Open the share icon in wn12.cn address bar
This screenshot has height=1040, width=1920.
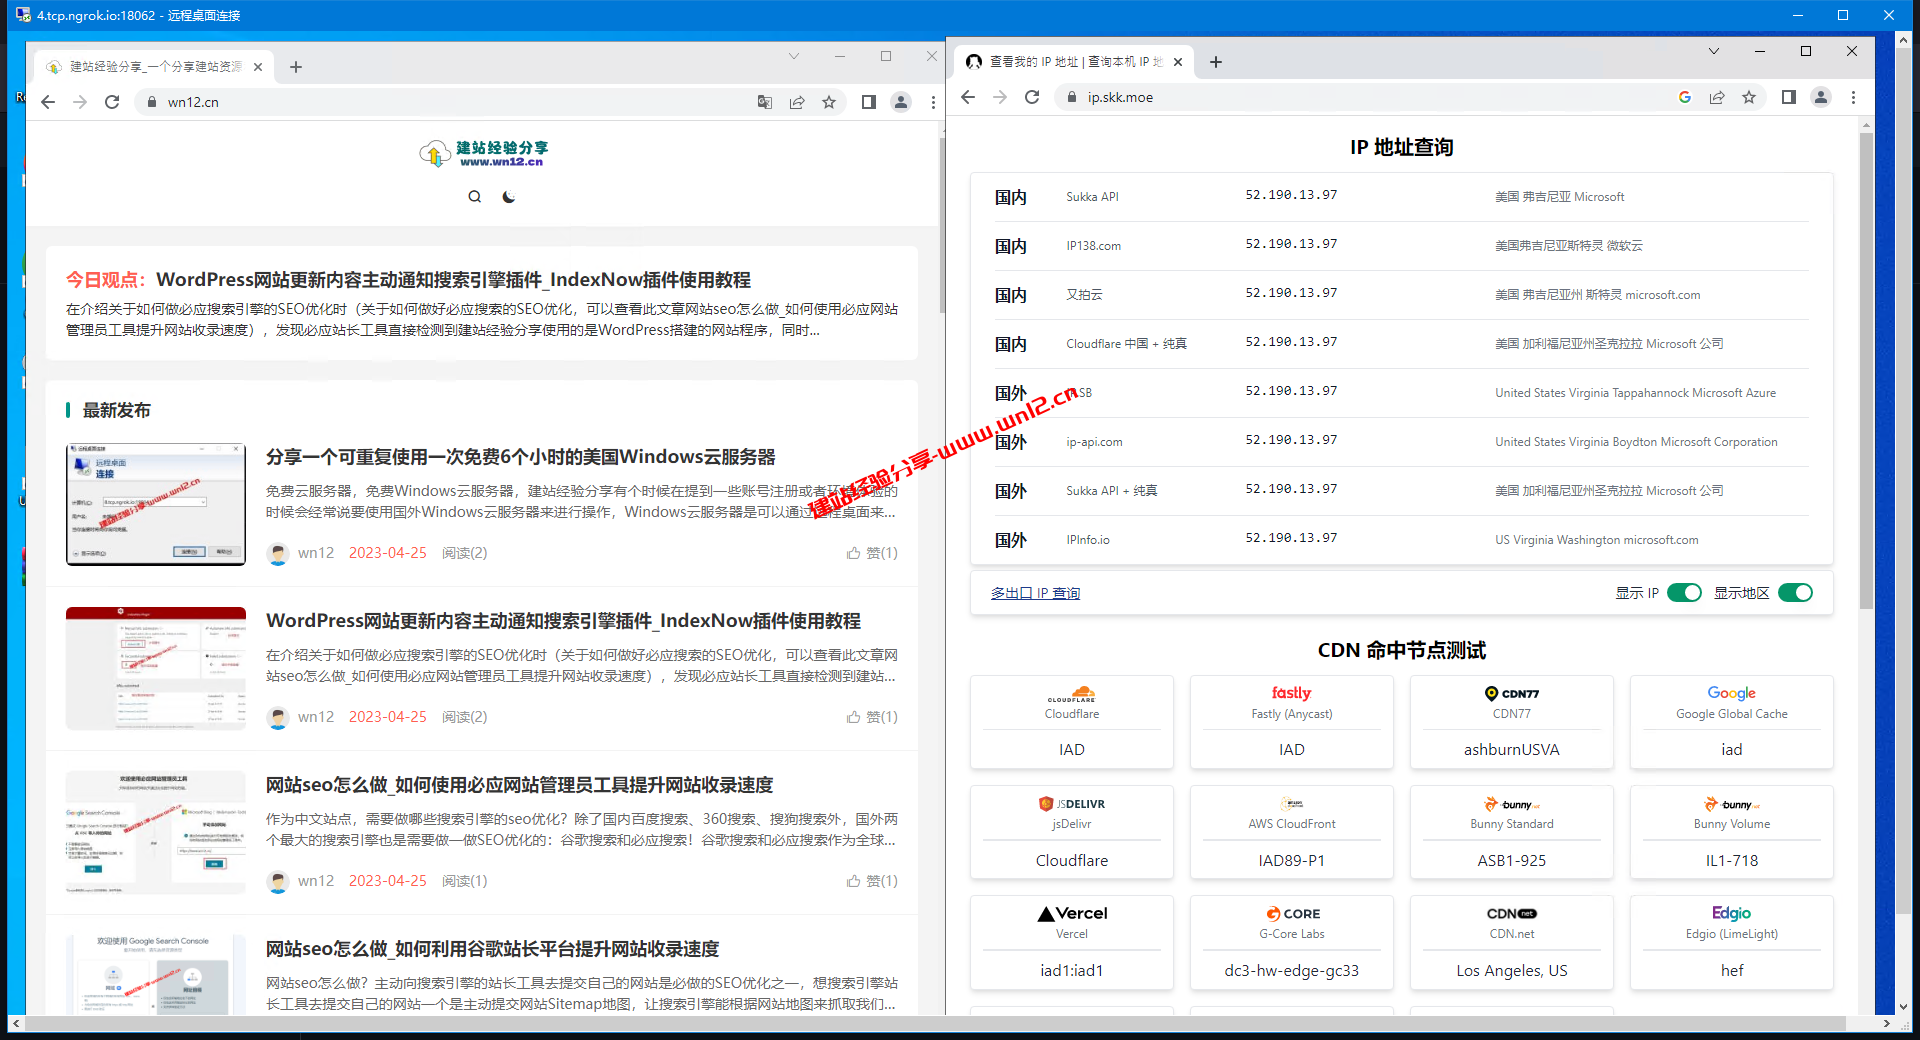(797, 101)
